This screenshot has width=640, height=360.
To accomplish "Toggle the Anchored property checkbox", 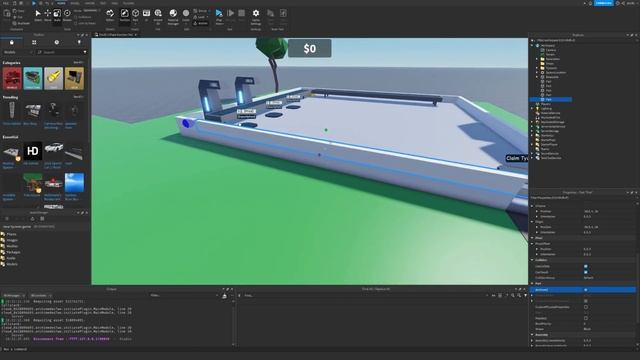I will (x=586, y=289).
